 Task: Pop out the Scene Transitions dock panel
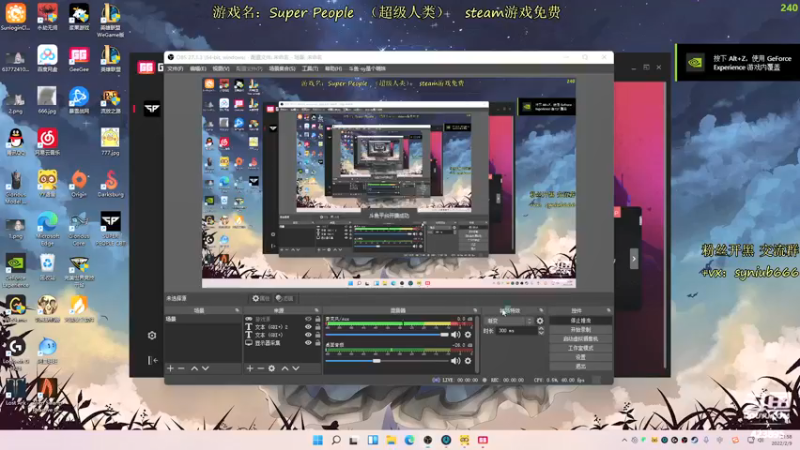coord(541,310)
